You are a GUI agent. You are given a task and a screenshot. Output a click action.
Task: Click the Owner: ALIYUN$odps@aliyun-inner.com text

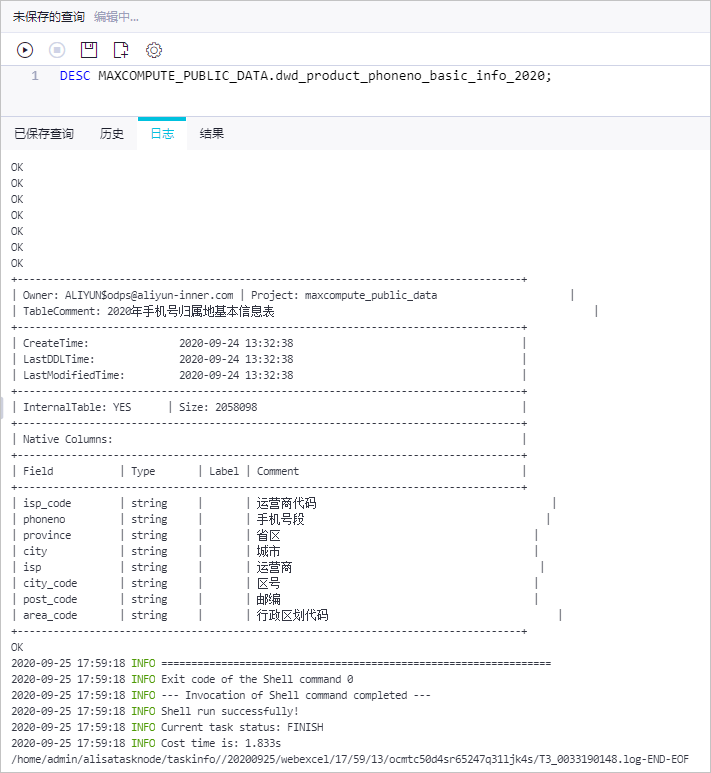point(128,295)
